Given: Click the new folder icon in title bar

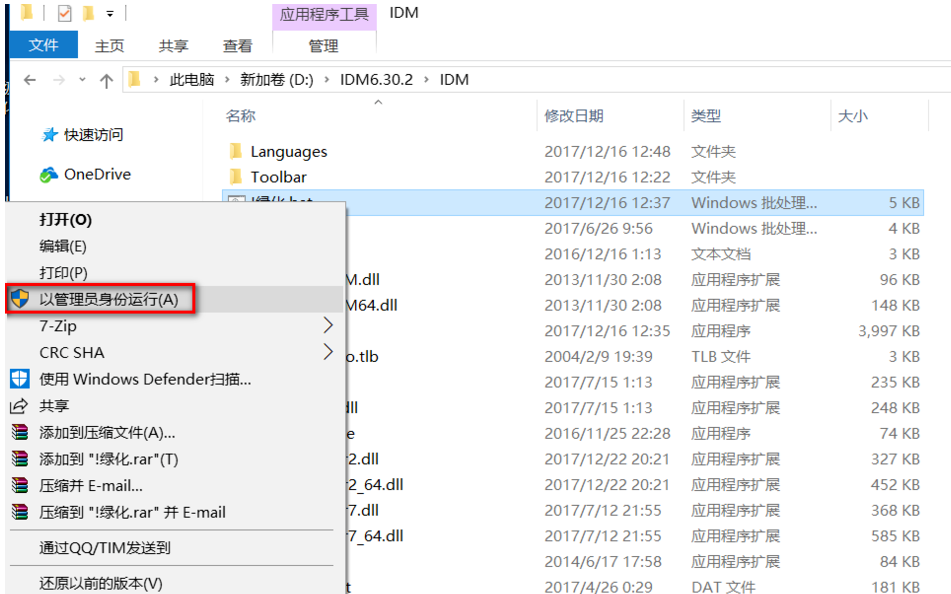Looking at the screenshot, I should [89, 13].
